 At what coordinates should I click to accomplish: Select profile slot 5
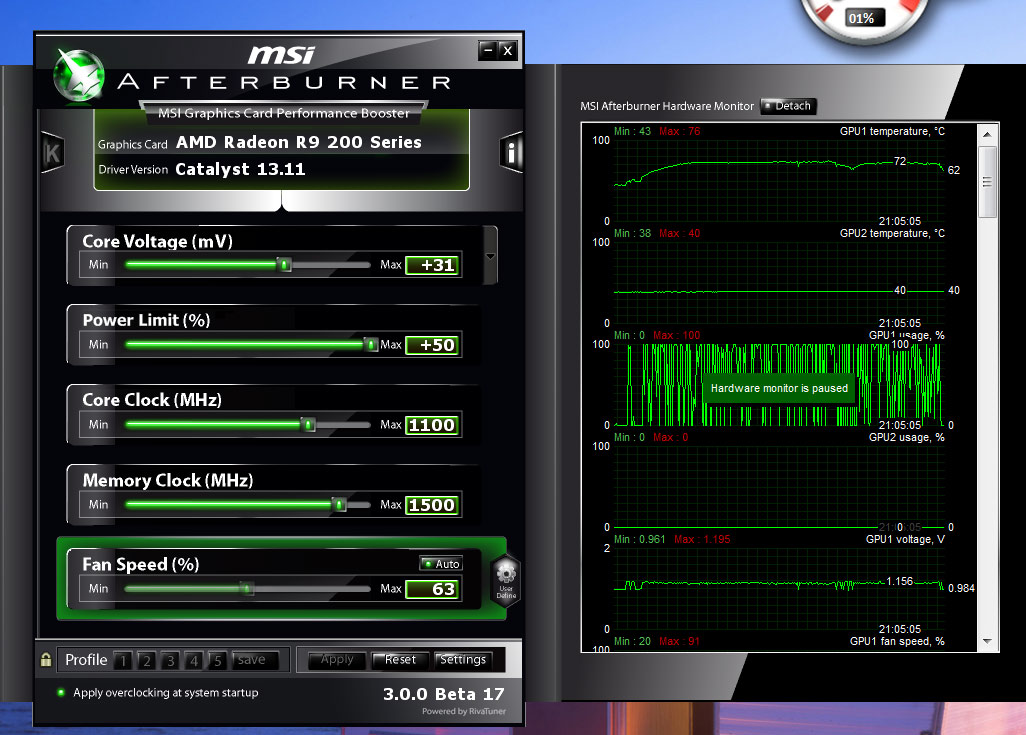click(x=217, y=660)
